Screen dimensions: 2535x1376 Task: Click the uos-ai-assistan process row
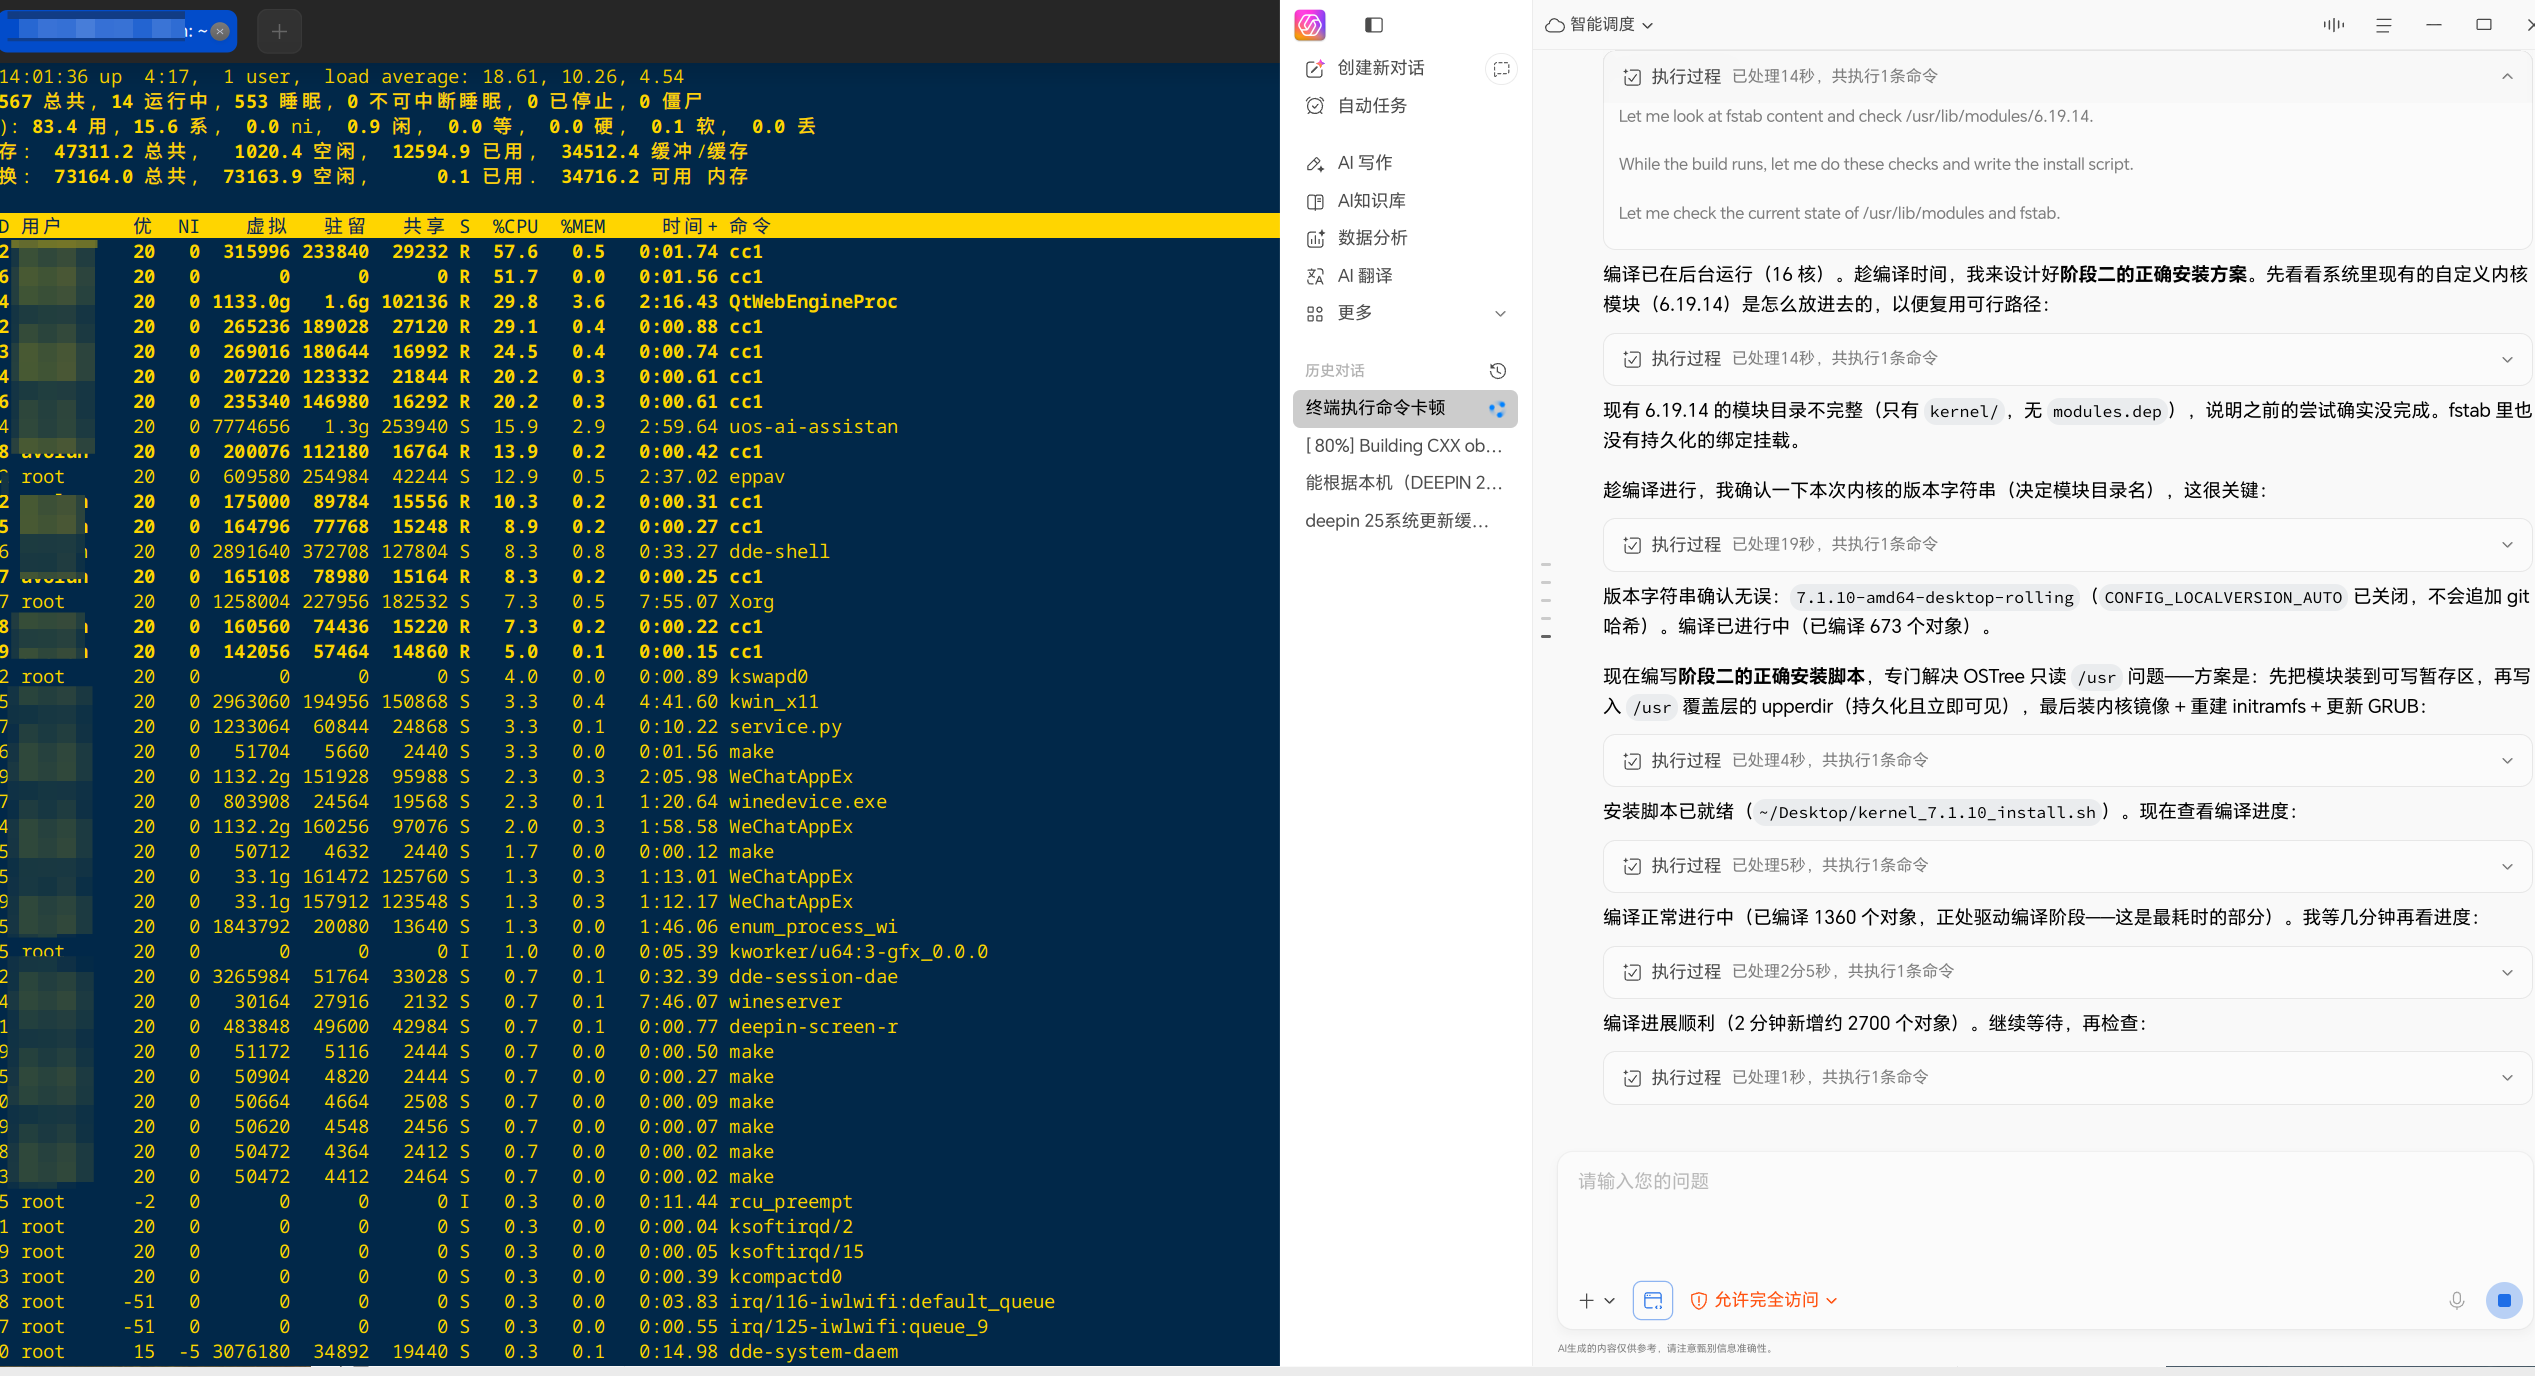click(640, 426)
